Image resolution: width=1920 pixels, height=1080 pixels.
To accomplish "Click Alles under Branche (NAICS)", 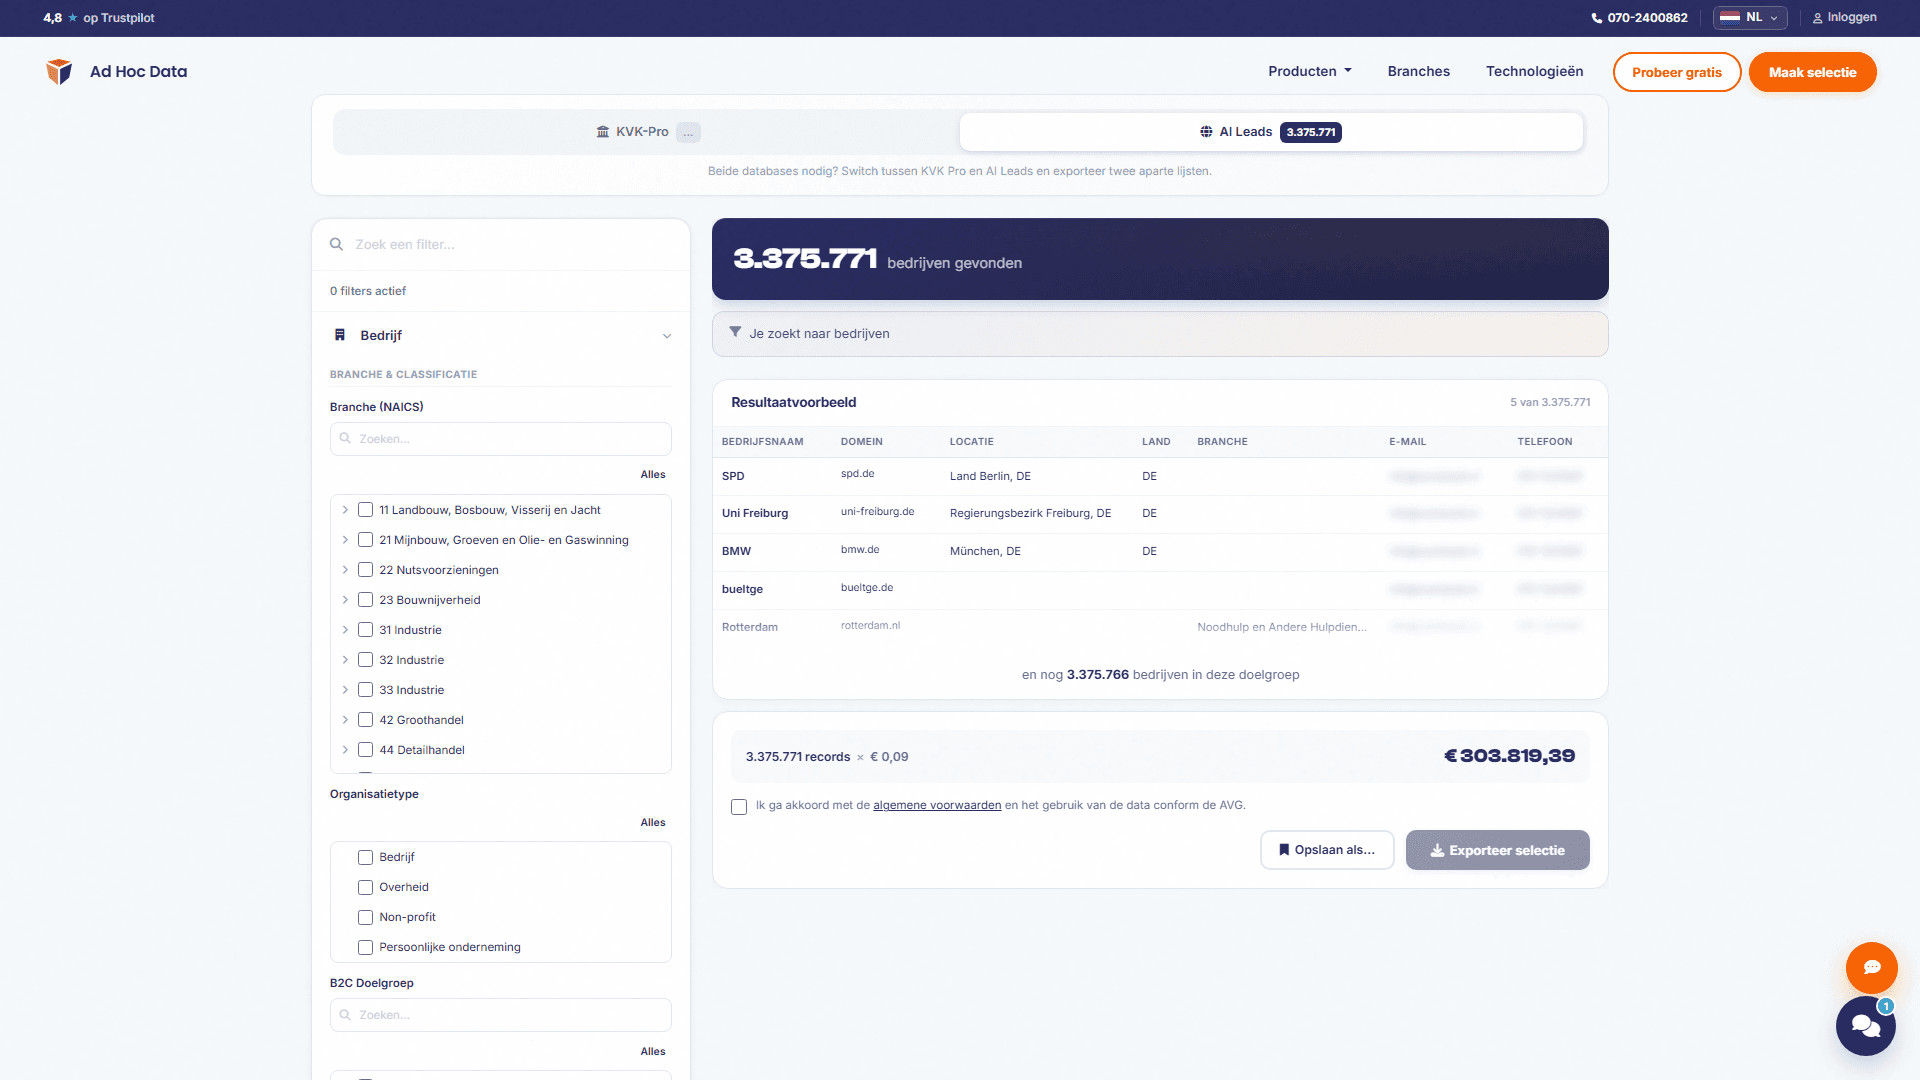I will pos(653,475).
